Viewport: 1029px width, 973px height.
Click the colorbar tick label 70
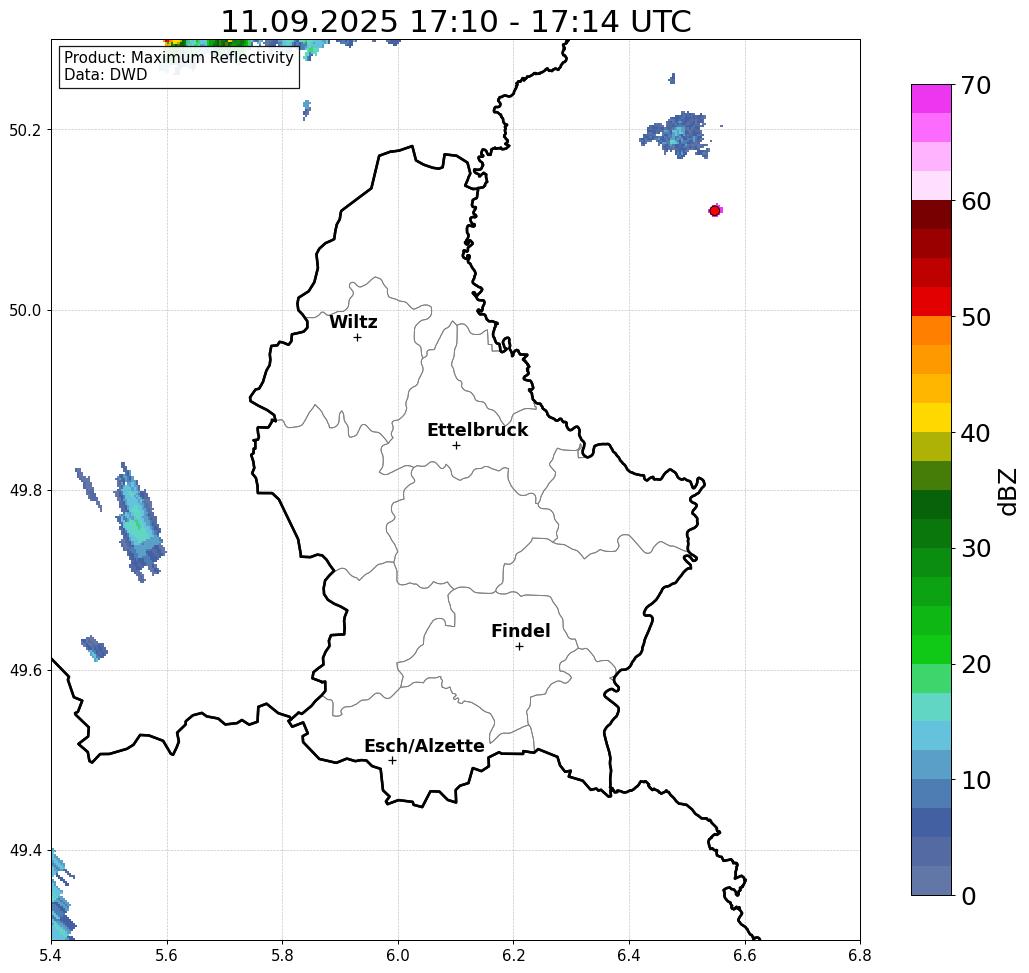[976, 85]
